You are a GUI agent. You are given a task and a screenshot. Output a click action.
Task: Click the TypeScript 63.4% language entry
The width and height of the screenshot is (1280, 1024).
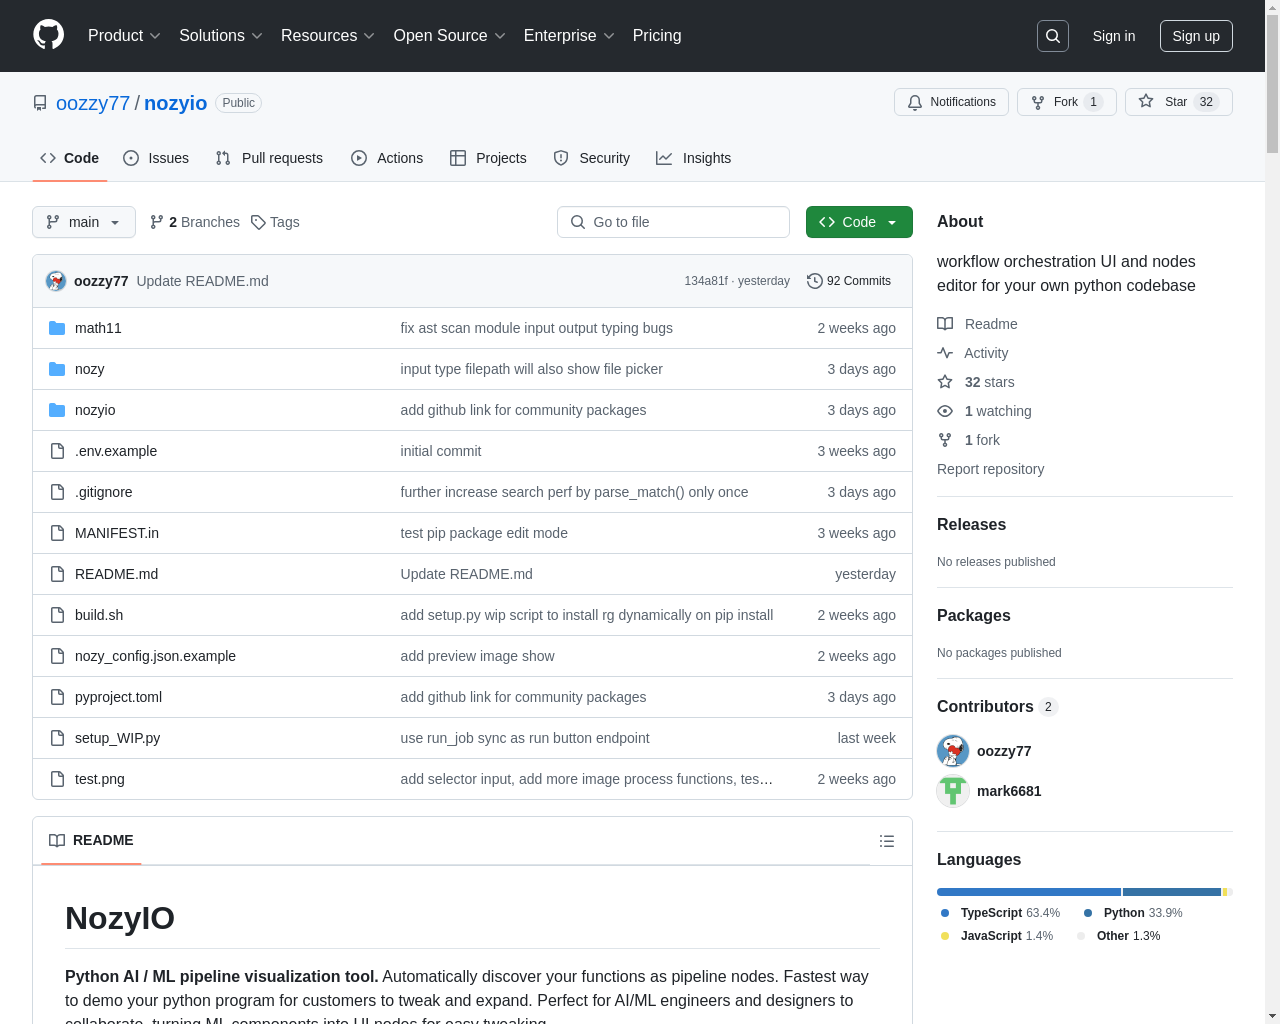pos(1000,913)
